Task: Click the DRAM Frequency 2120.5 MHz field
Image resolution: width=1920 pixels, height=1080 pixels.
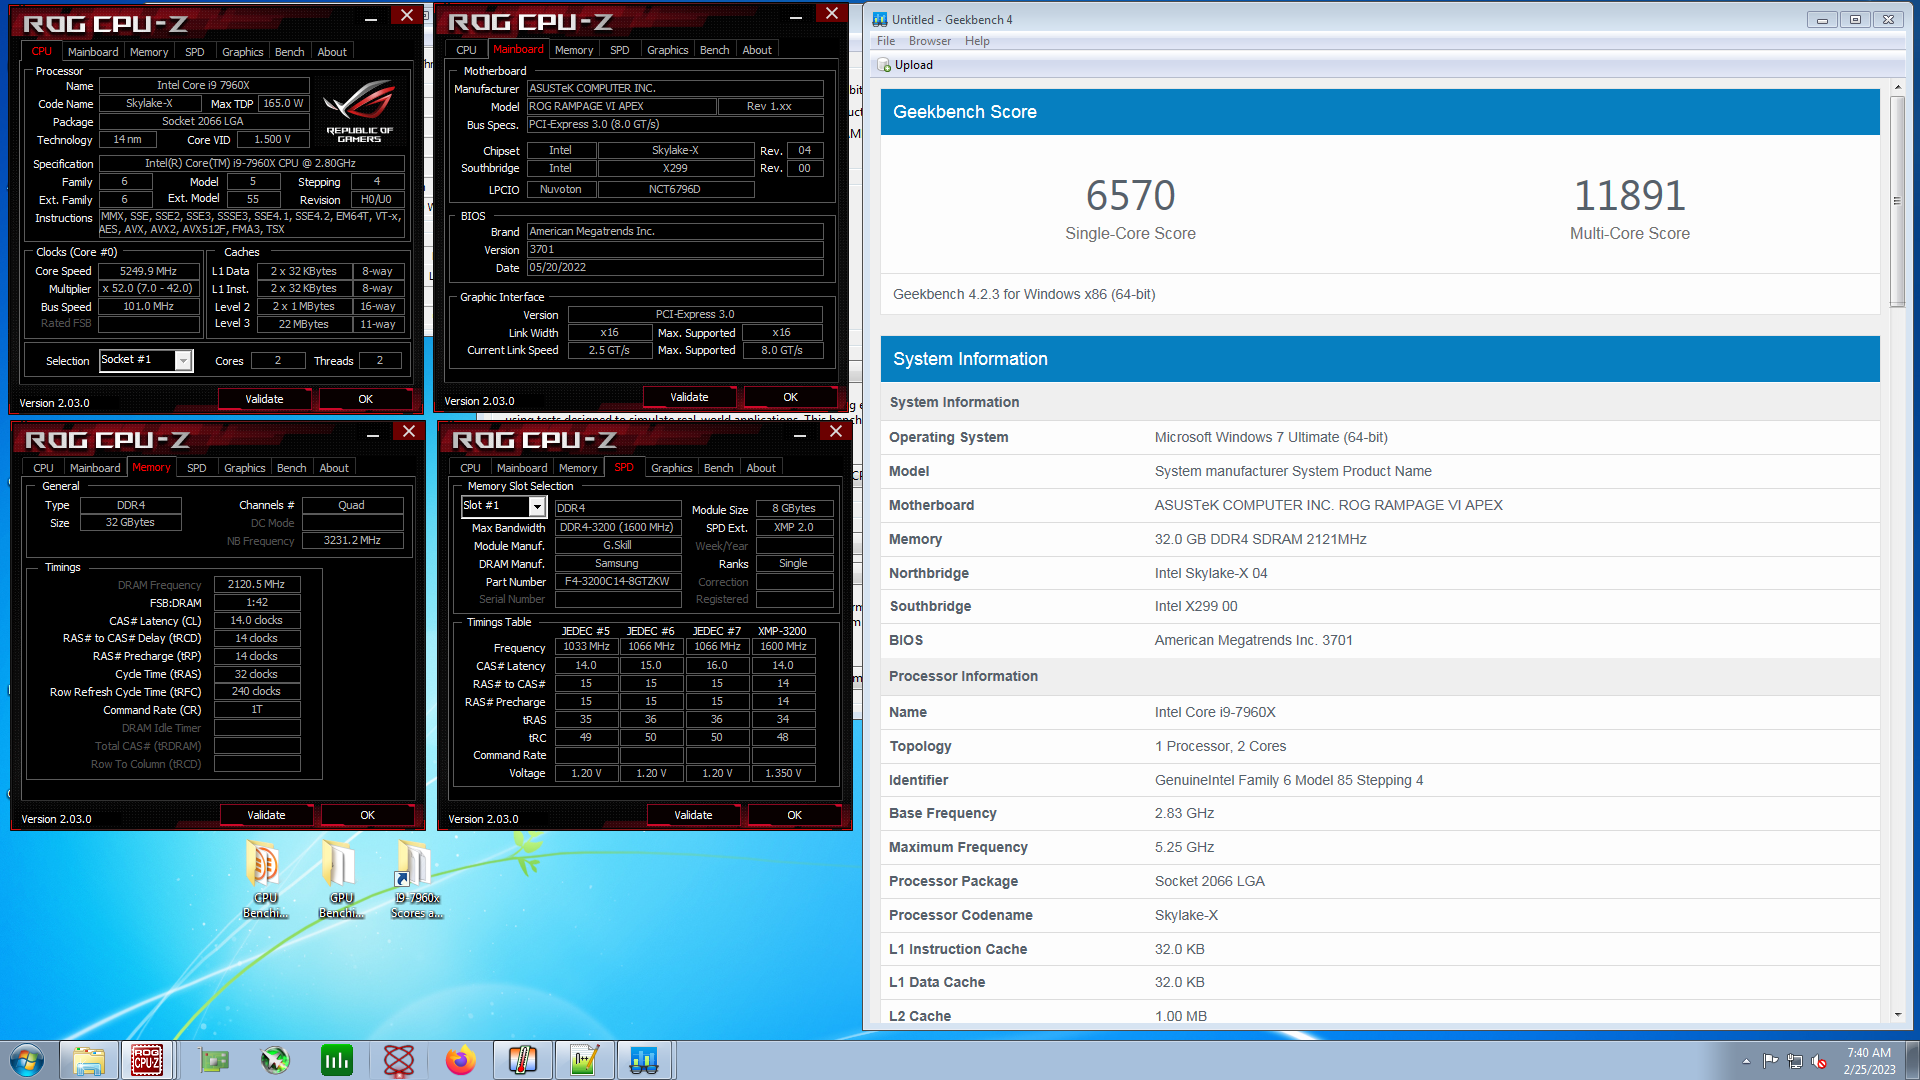Action: [x=257, y=584]
